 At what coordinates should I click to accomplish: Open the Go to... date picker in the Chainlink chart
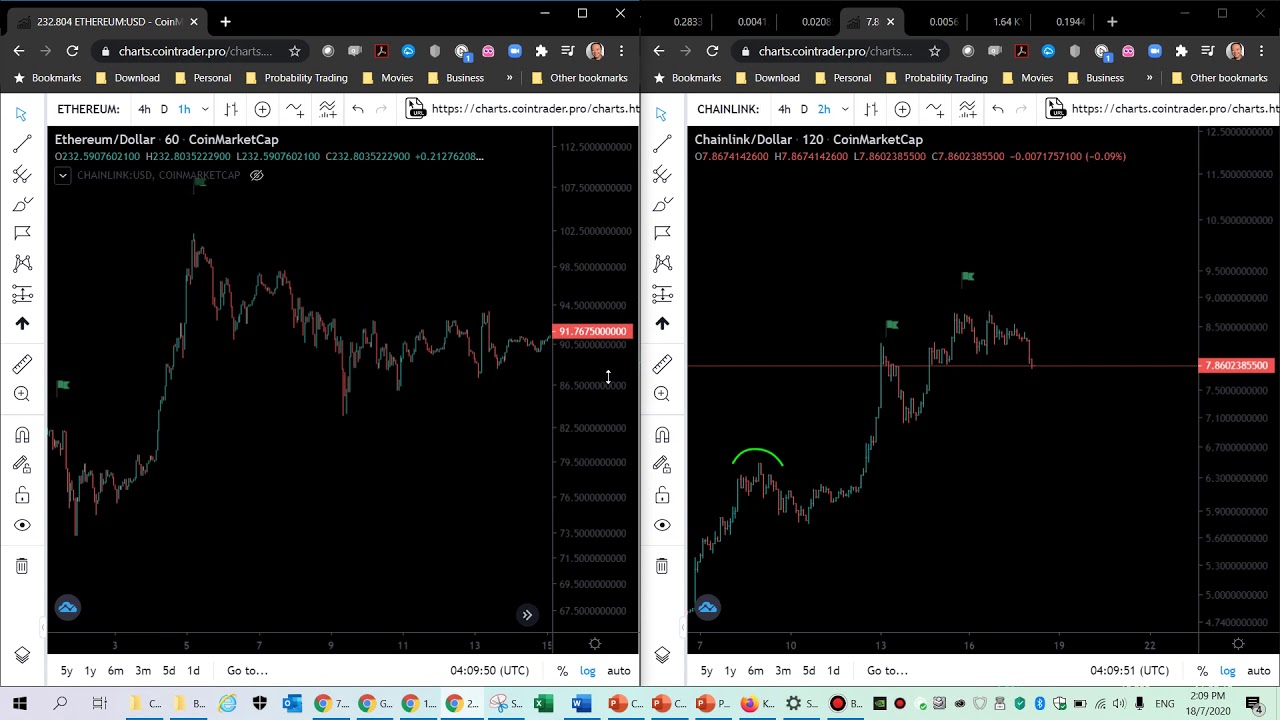[887, 671]
